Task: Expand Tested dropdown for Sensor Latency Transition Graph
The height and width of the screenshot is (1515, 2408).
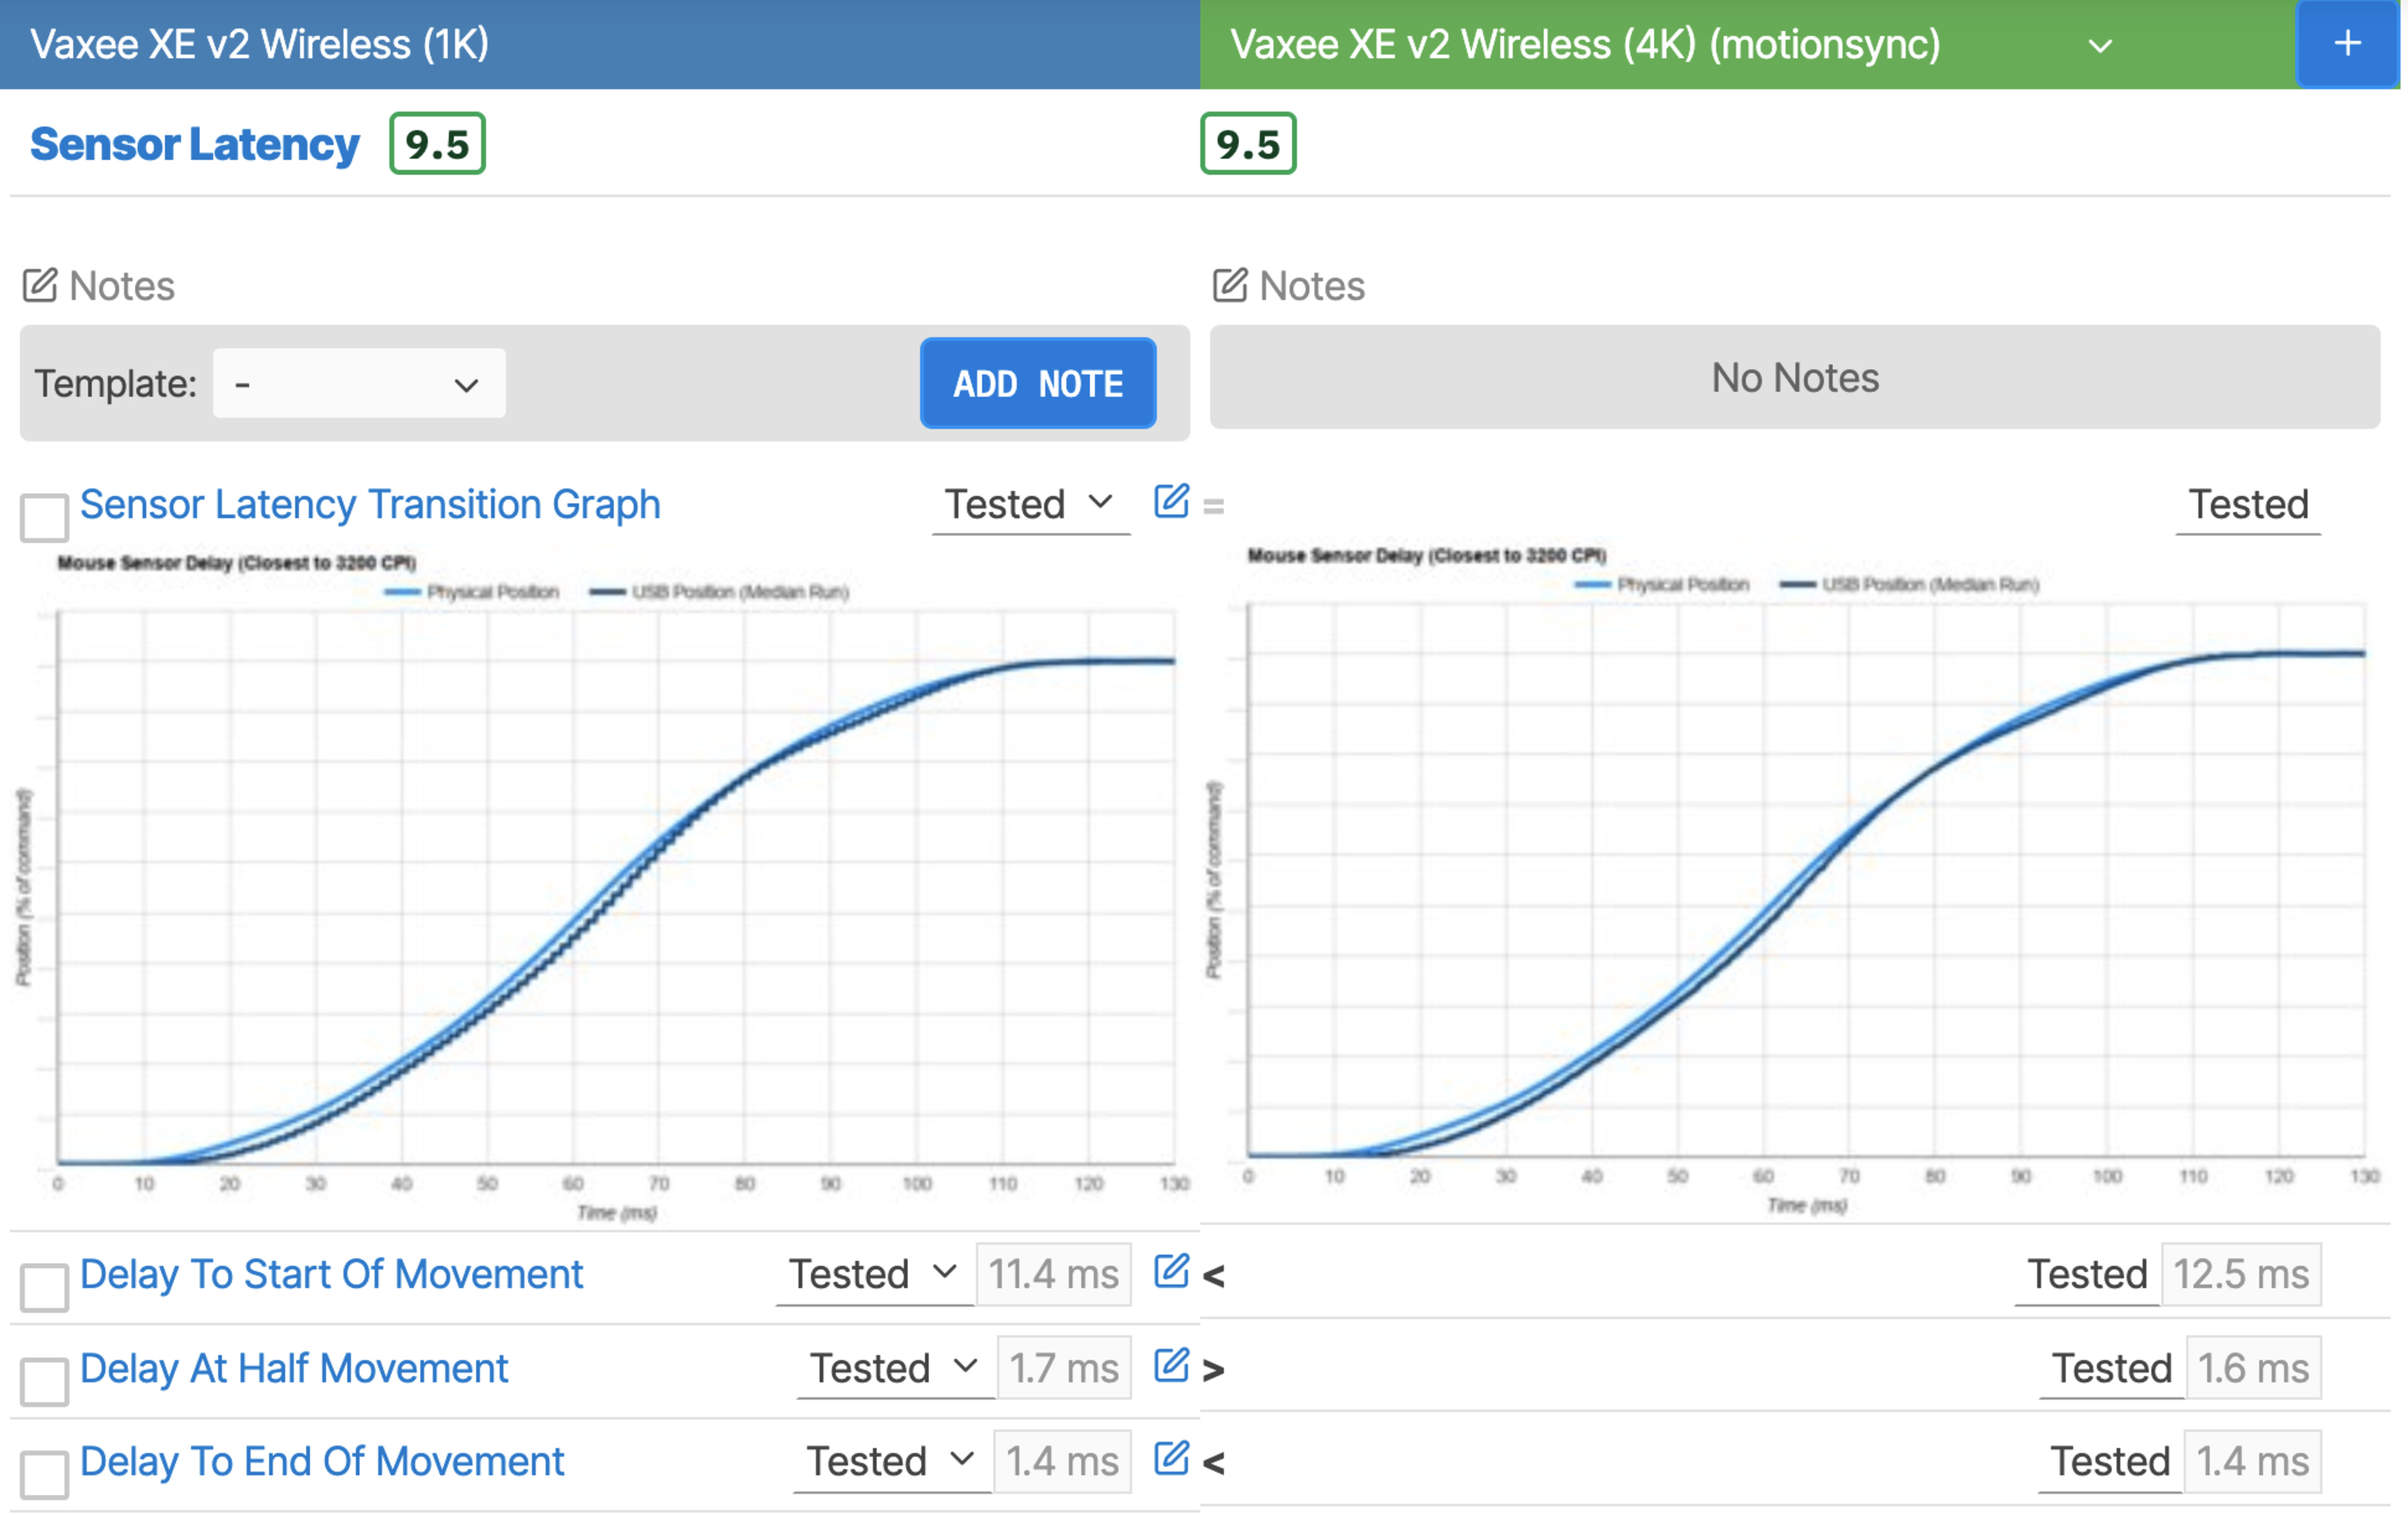Action: point(1030,504)
